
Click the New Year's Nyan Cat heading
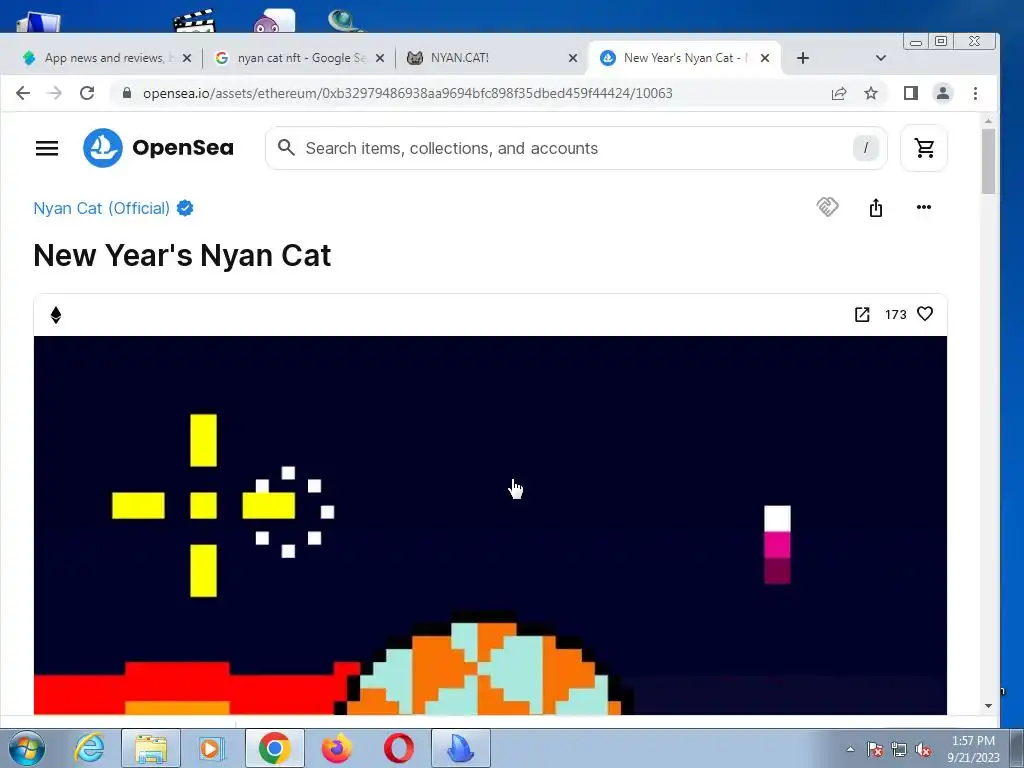point(182,255)
